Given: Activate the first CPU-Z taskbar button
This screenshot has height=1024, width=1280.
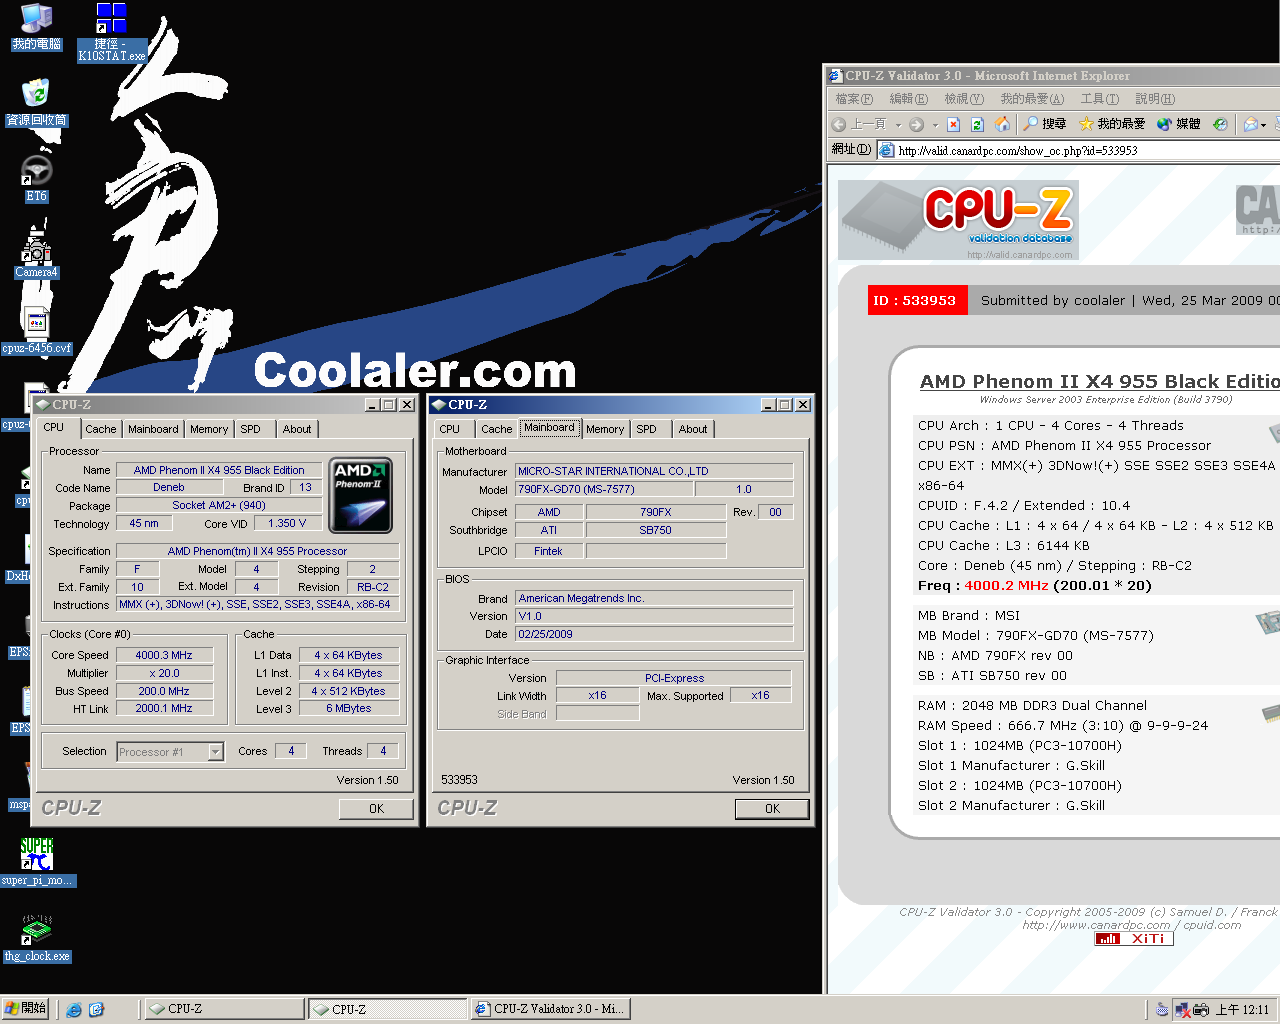Looking at the screenshot, I should coord(225,1009).
